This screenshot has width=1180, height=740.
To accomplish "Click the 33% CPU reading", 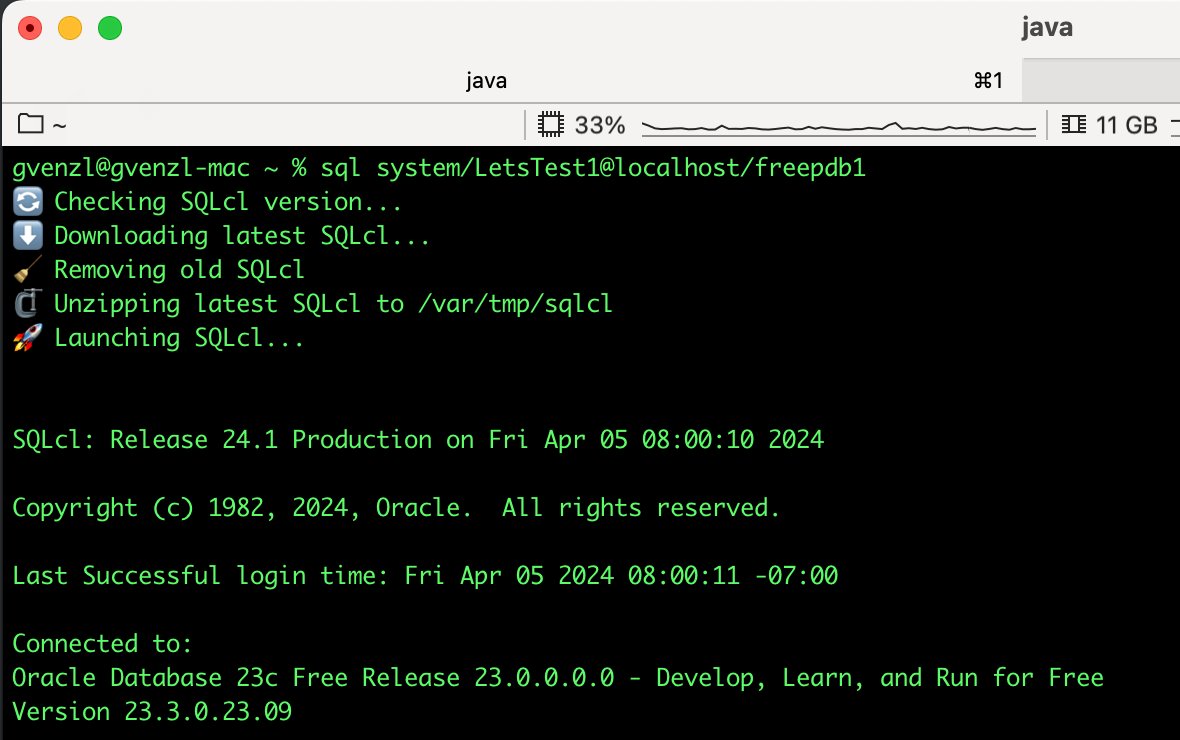I will [600, 125].
